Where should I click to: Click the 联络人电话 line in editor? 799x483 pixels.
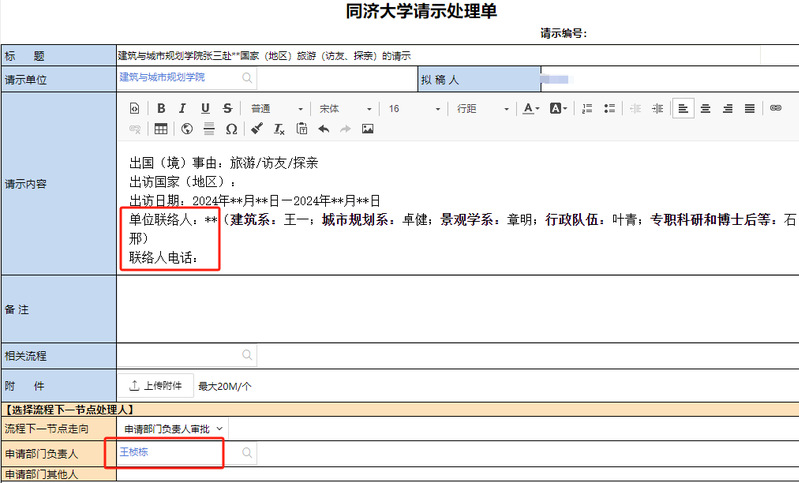click(x=163, y=258)
